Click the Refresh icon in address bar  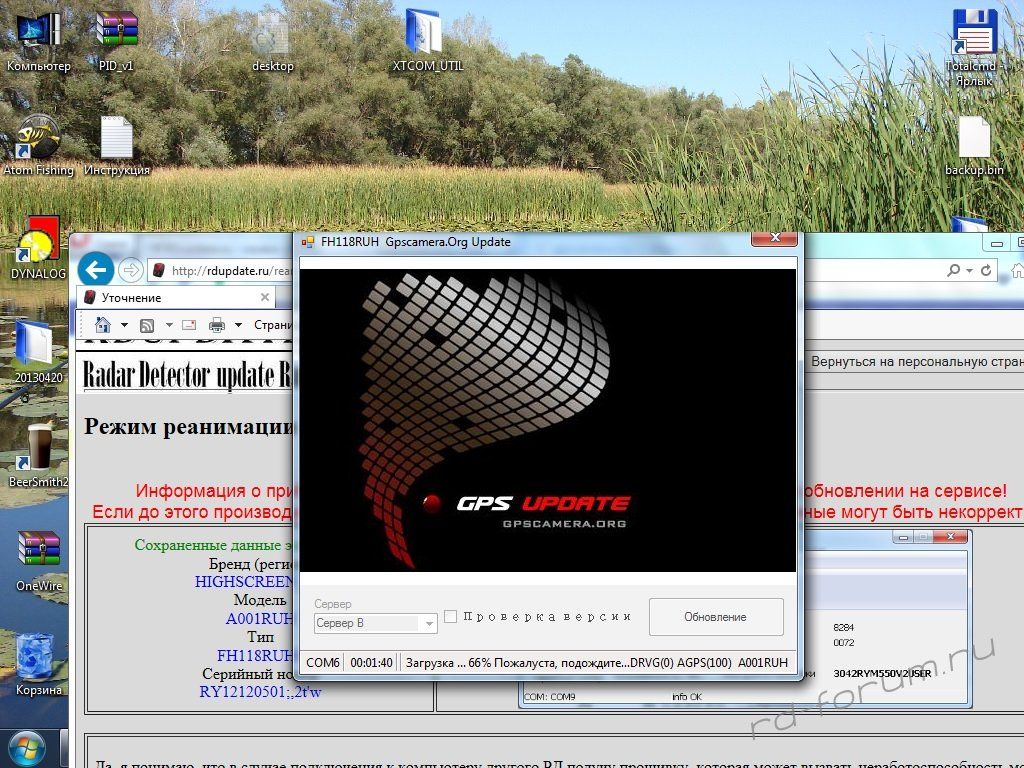pos(987,270)
